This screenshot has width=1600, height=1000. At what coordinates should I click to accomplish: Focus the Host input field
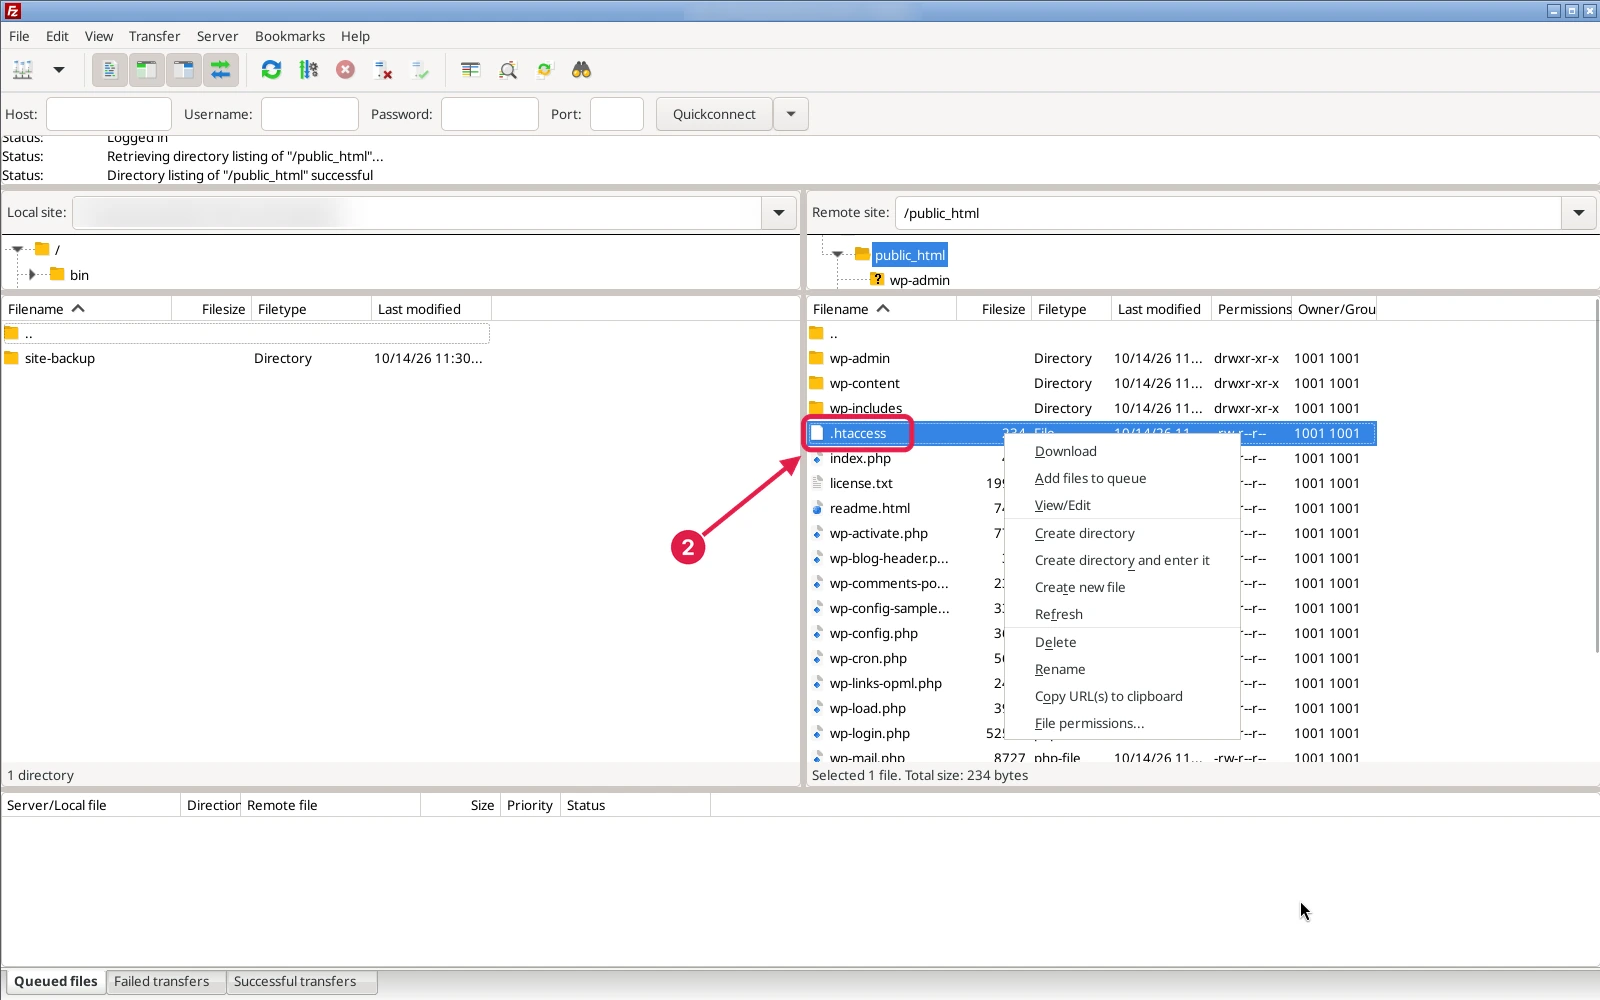tap(109, 114)
